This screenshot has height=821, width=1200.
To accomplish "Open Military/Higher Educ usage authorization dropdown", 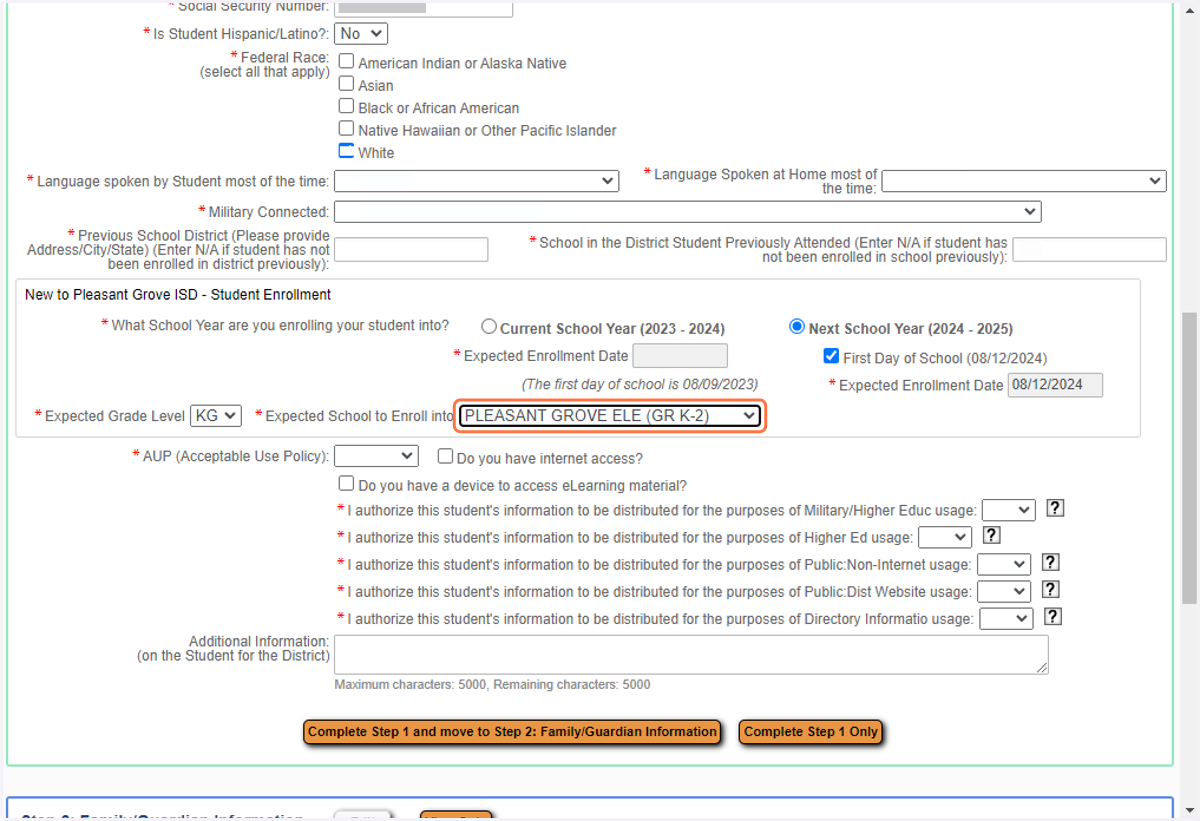I will pyautogui.click(x=1008, y=510).
